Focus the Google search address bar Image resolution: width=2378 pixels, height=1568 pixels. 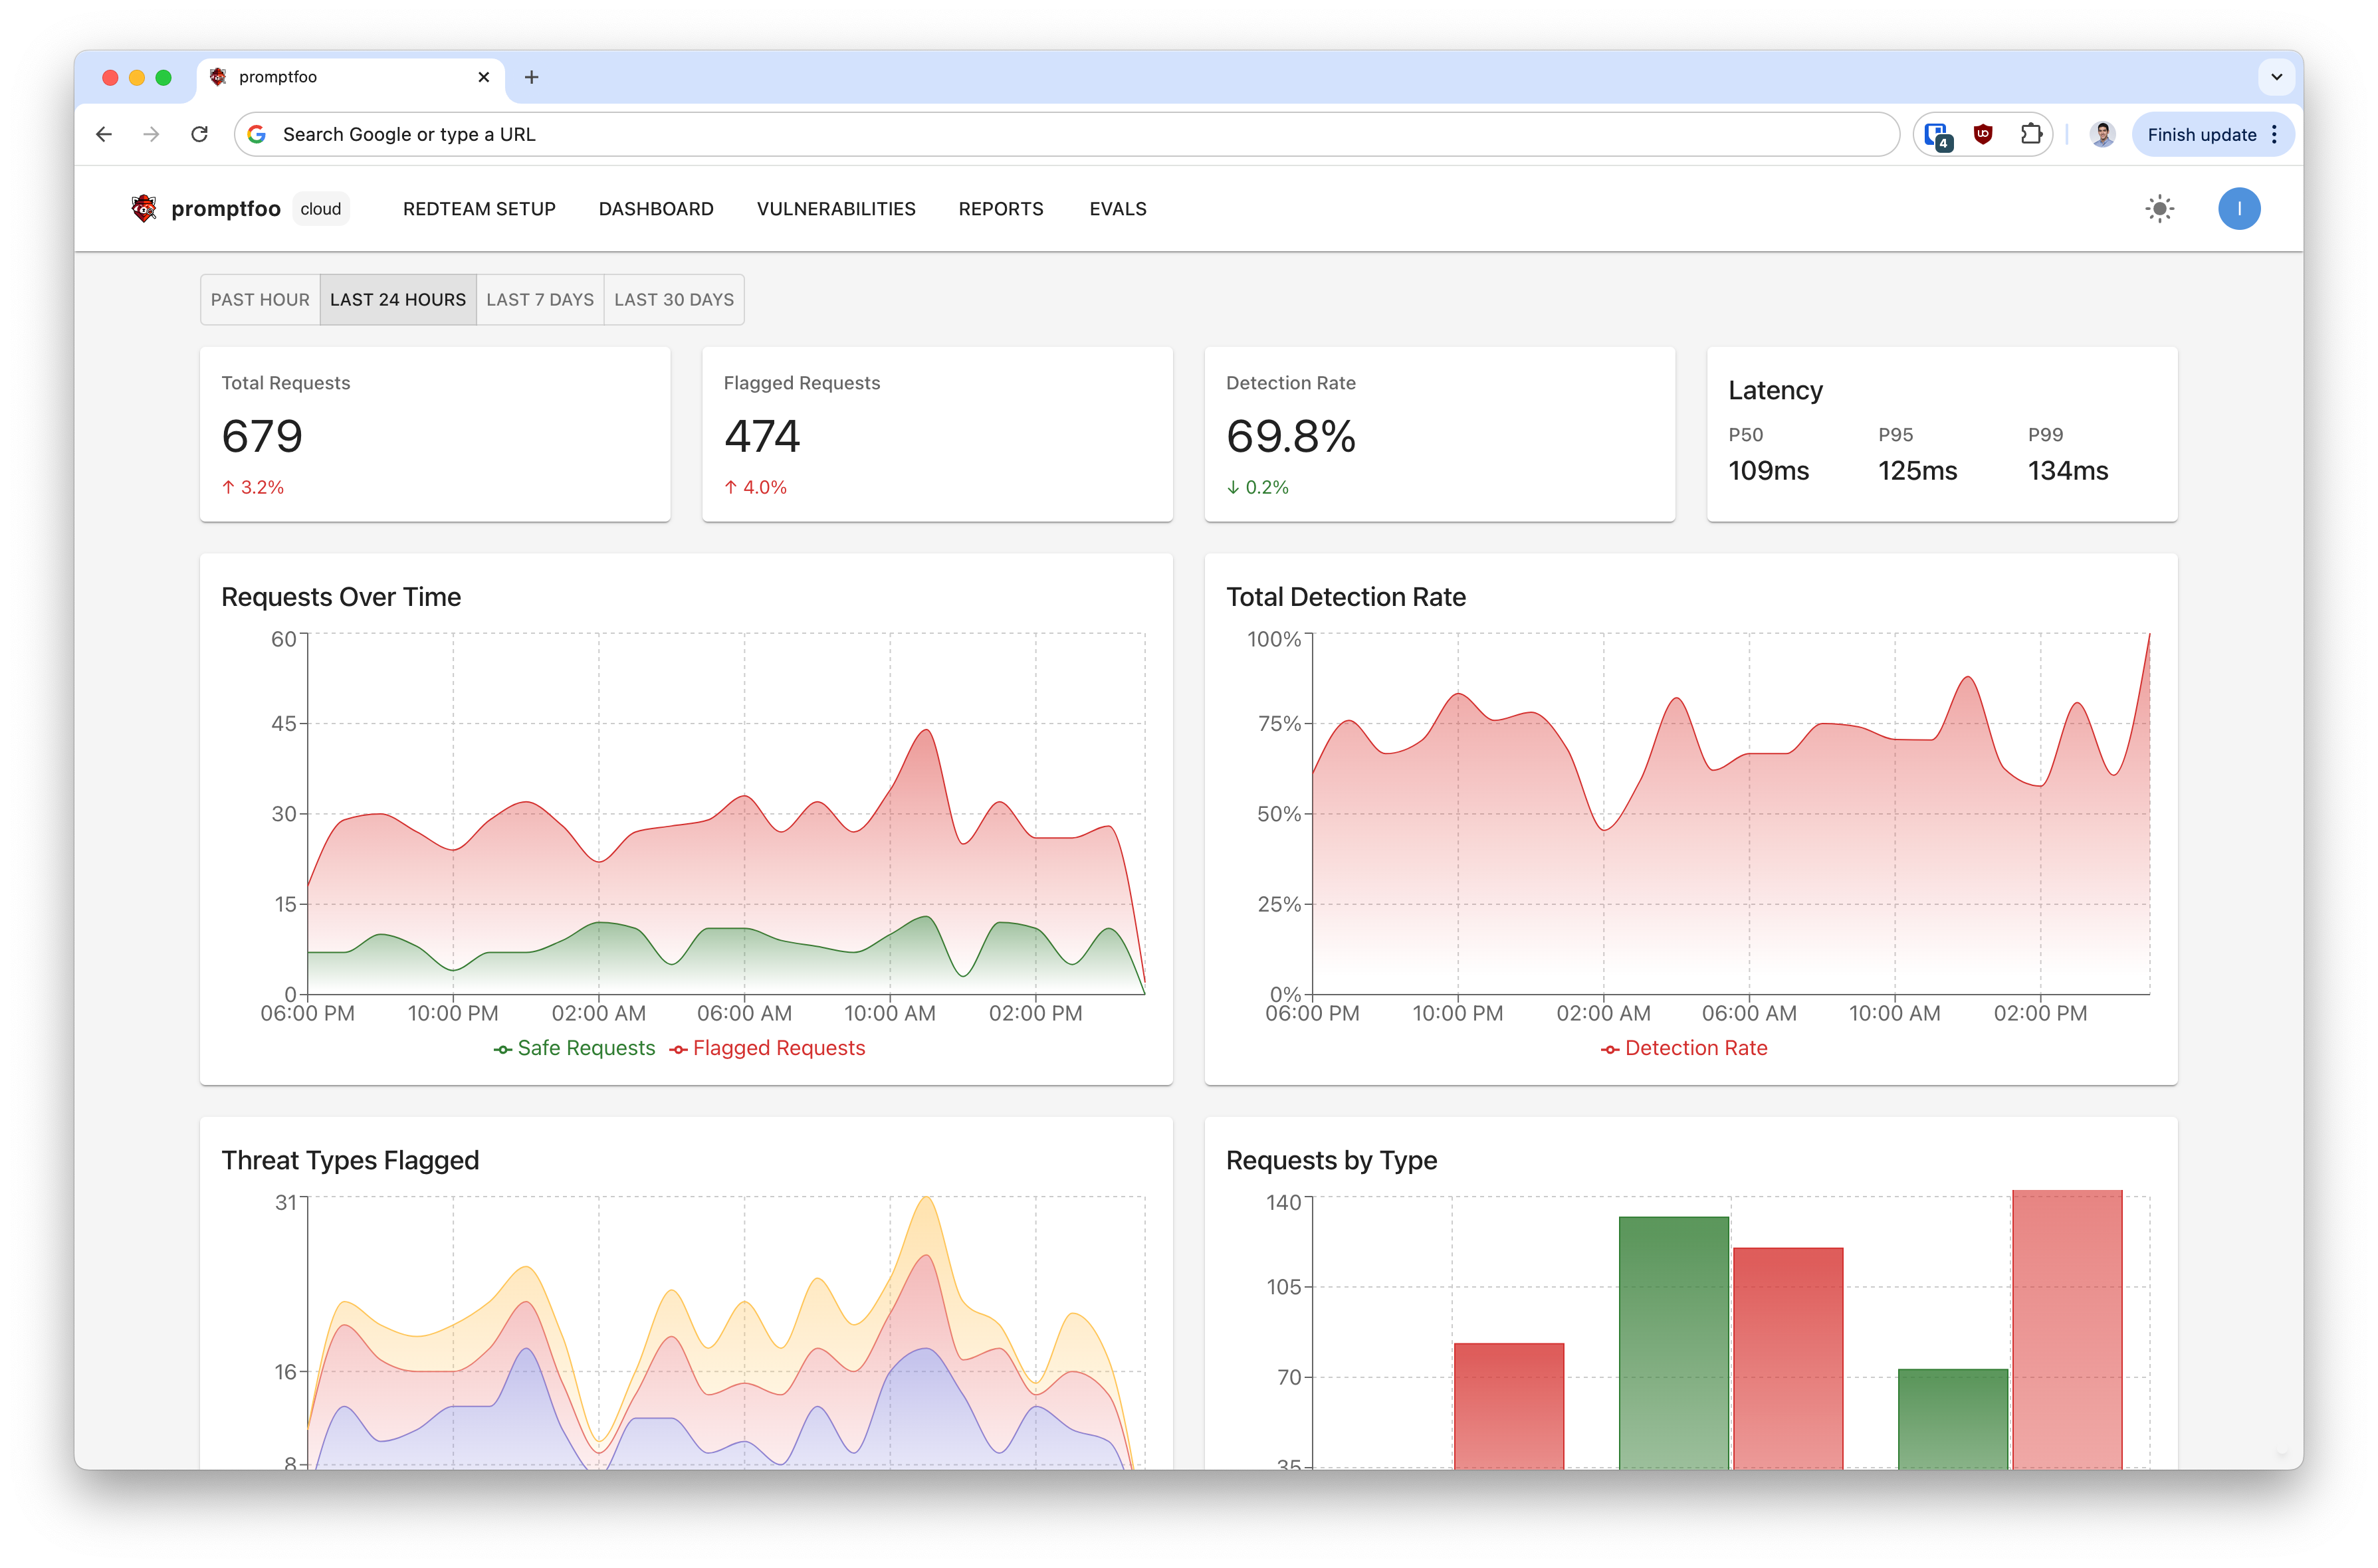pos(1066,134)
